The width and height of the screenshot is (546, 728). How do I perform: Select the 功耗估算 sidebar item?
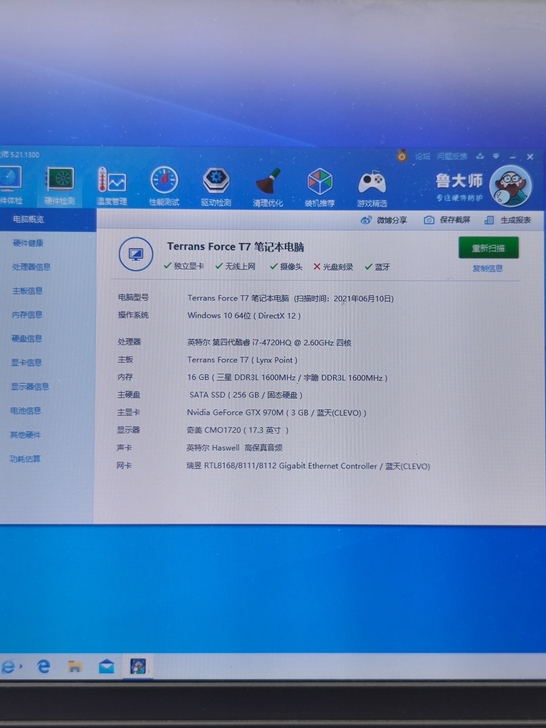[x=25, y=459]
